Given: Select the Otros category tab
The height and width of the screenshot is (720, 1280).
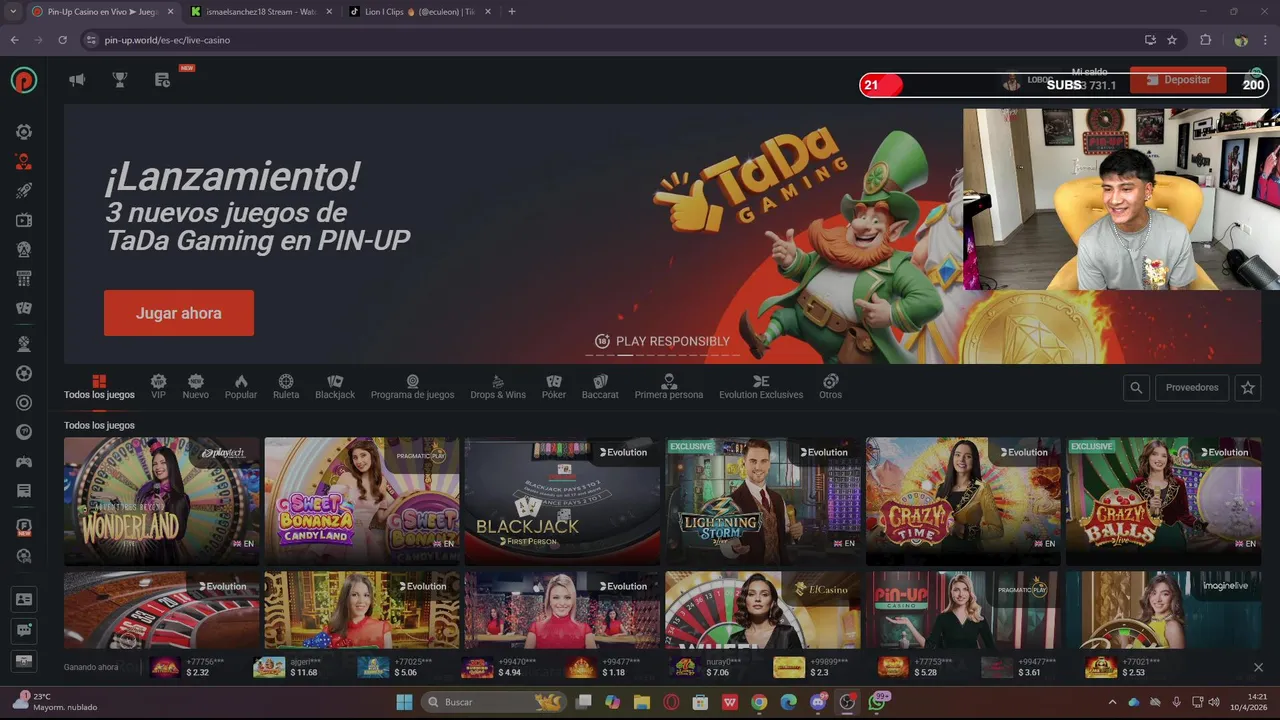Looking at the screenshot, I should [x=830, y=387].
